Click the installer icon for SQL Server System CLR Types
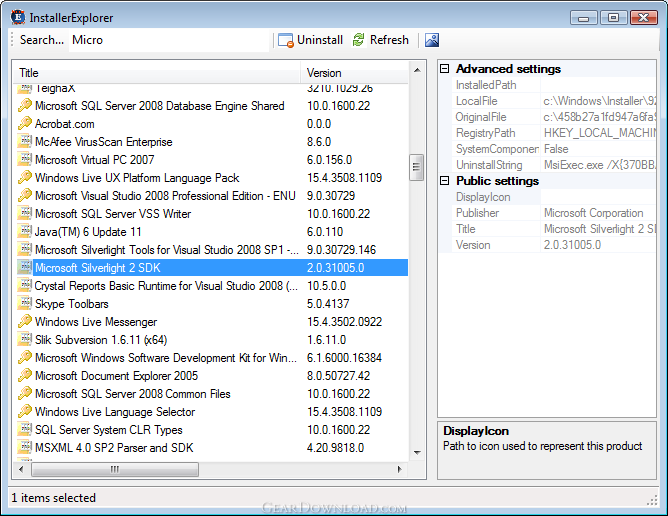This screenshot has width=668, height=516. click(25, 430)
